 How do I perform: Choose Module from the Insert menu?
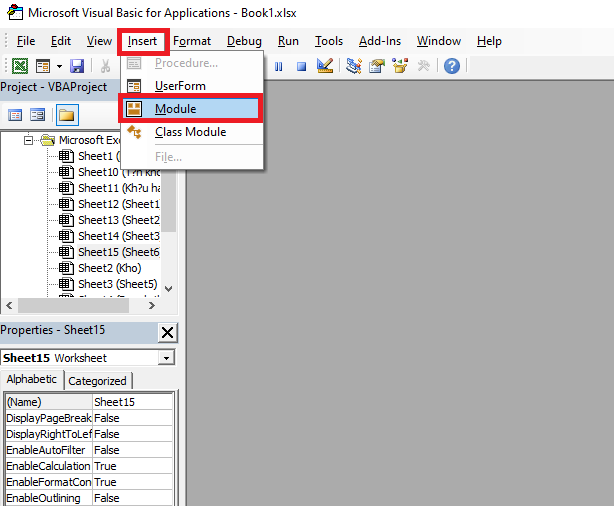point(191,108)
